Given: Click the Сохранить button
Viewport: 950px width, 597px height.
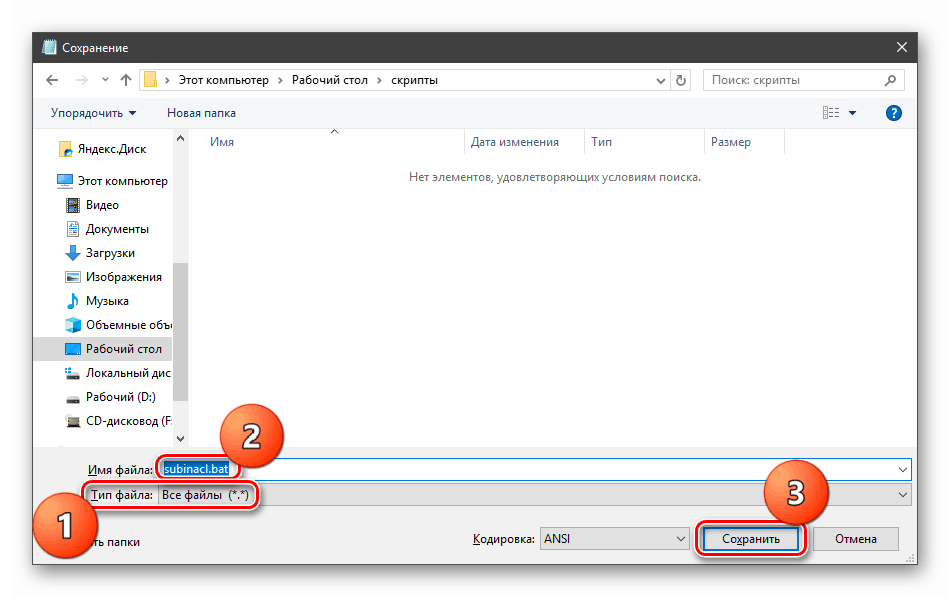Looking at the screenshot, I should 751,538.
